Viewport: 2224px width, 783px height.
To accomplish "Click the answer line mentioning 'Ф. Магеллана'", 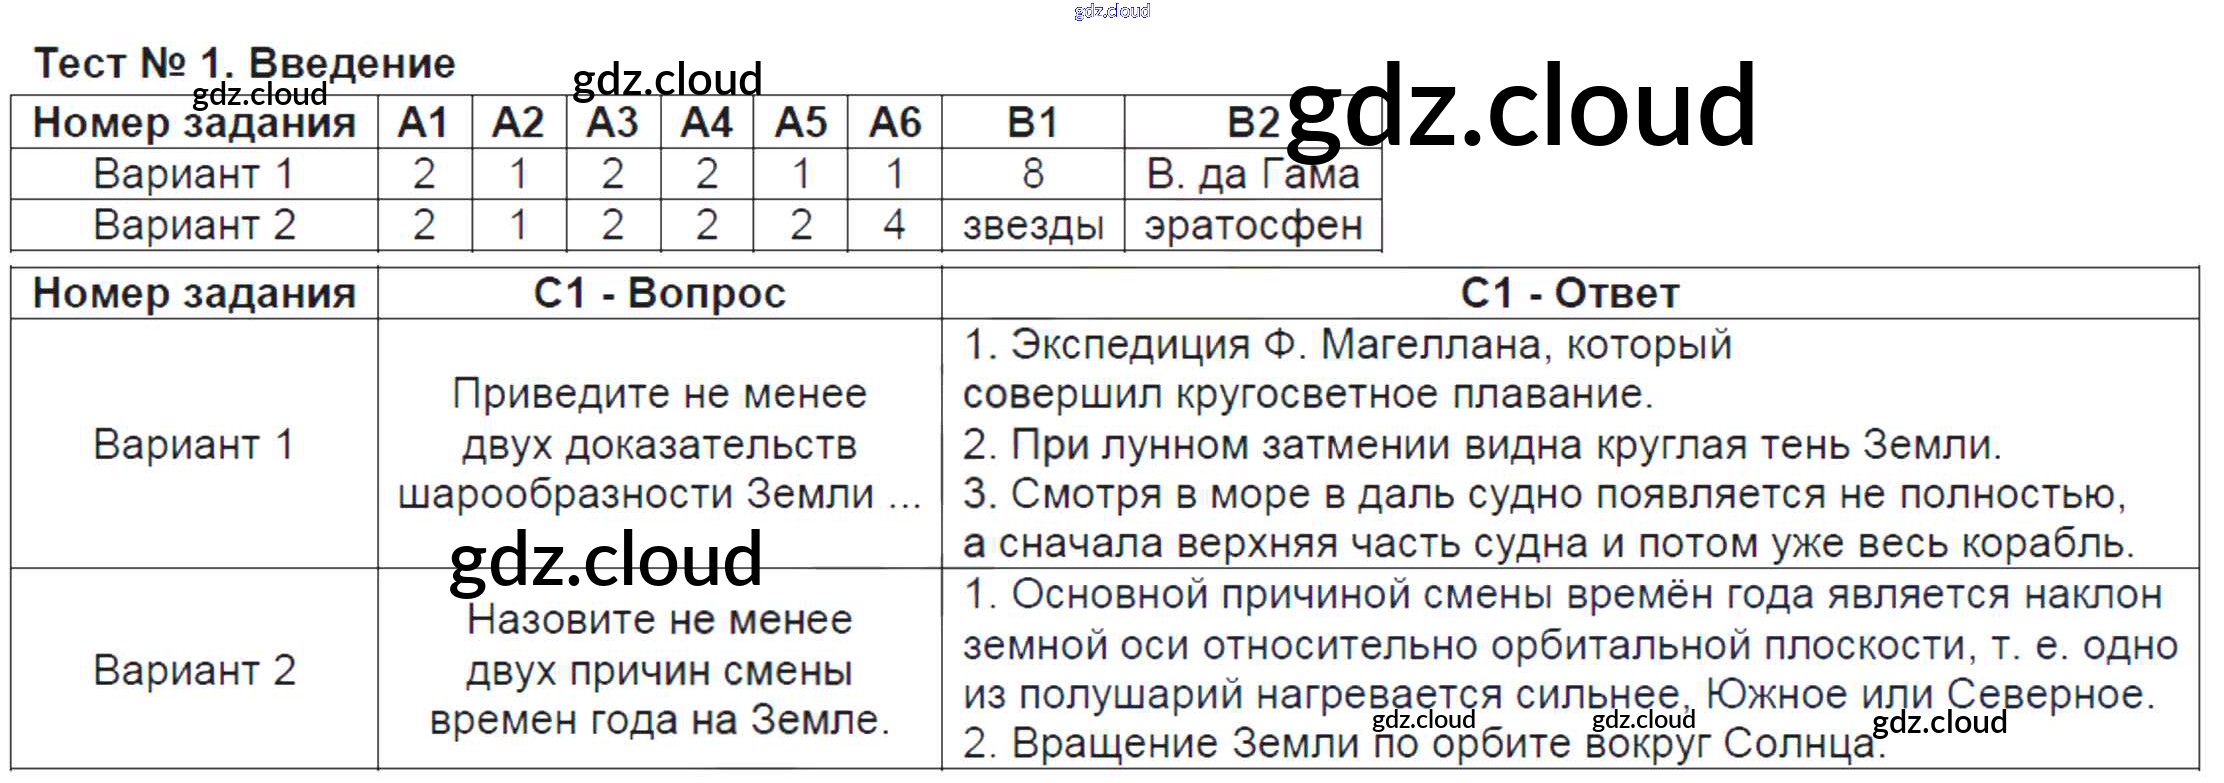I will 1346,345.
